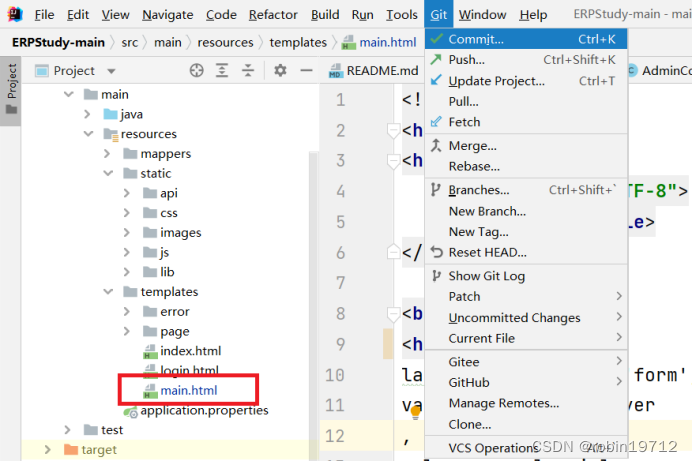
Task: Select Rebase... in Git menu
Action: point(526,166)
